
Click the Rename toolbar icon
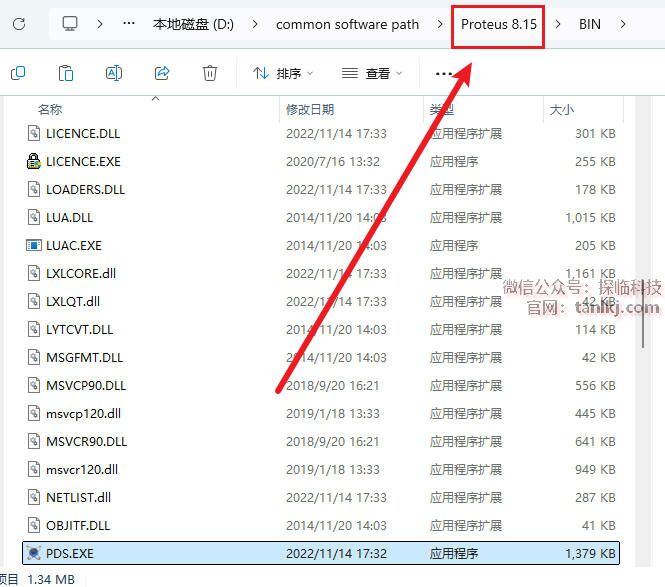[114, 73]
